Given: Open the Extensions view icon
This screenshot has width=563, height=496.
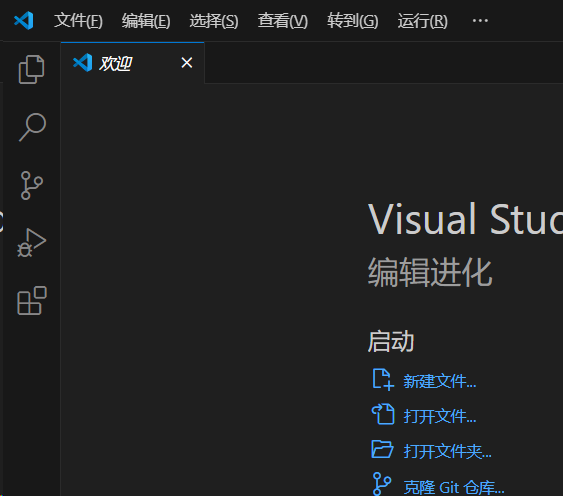Looking at the screenshot, I should (x=32, y=301).
